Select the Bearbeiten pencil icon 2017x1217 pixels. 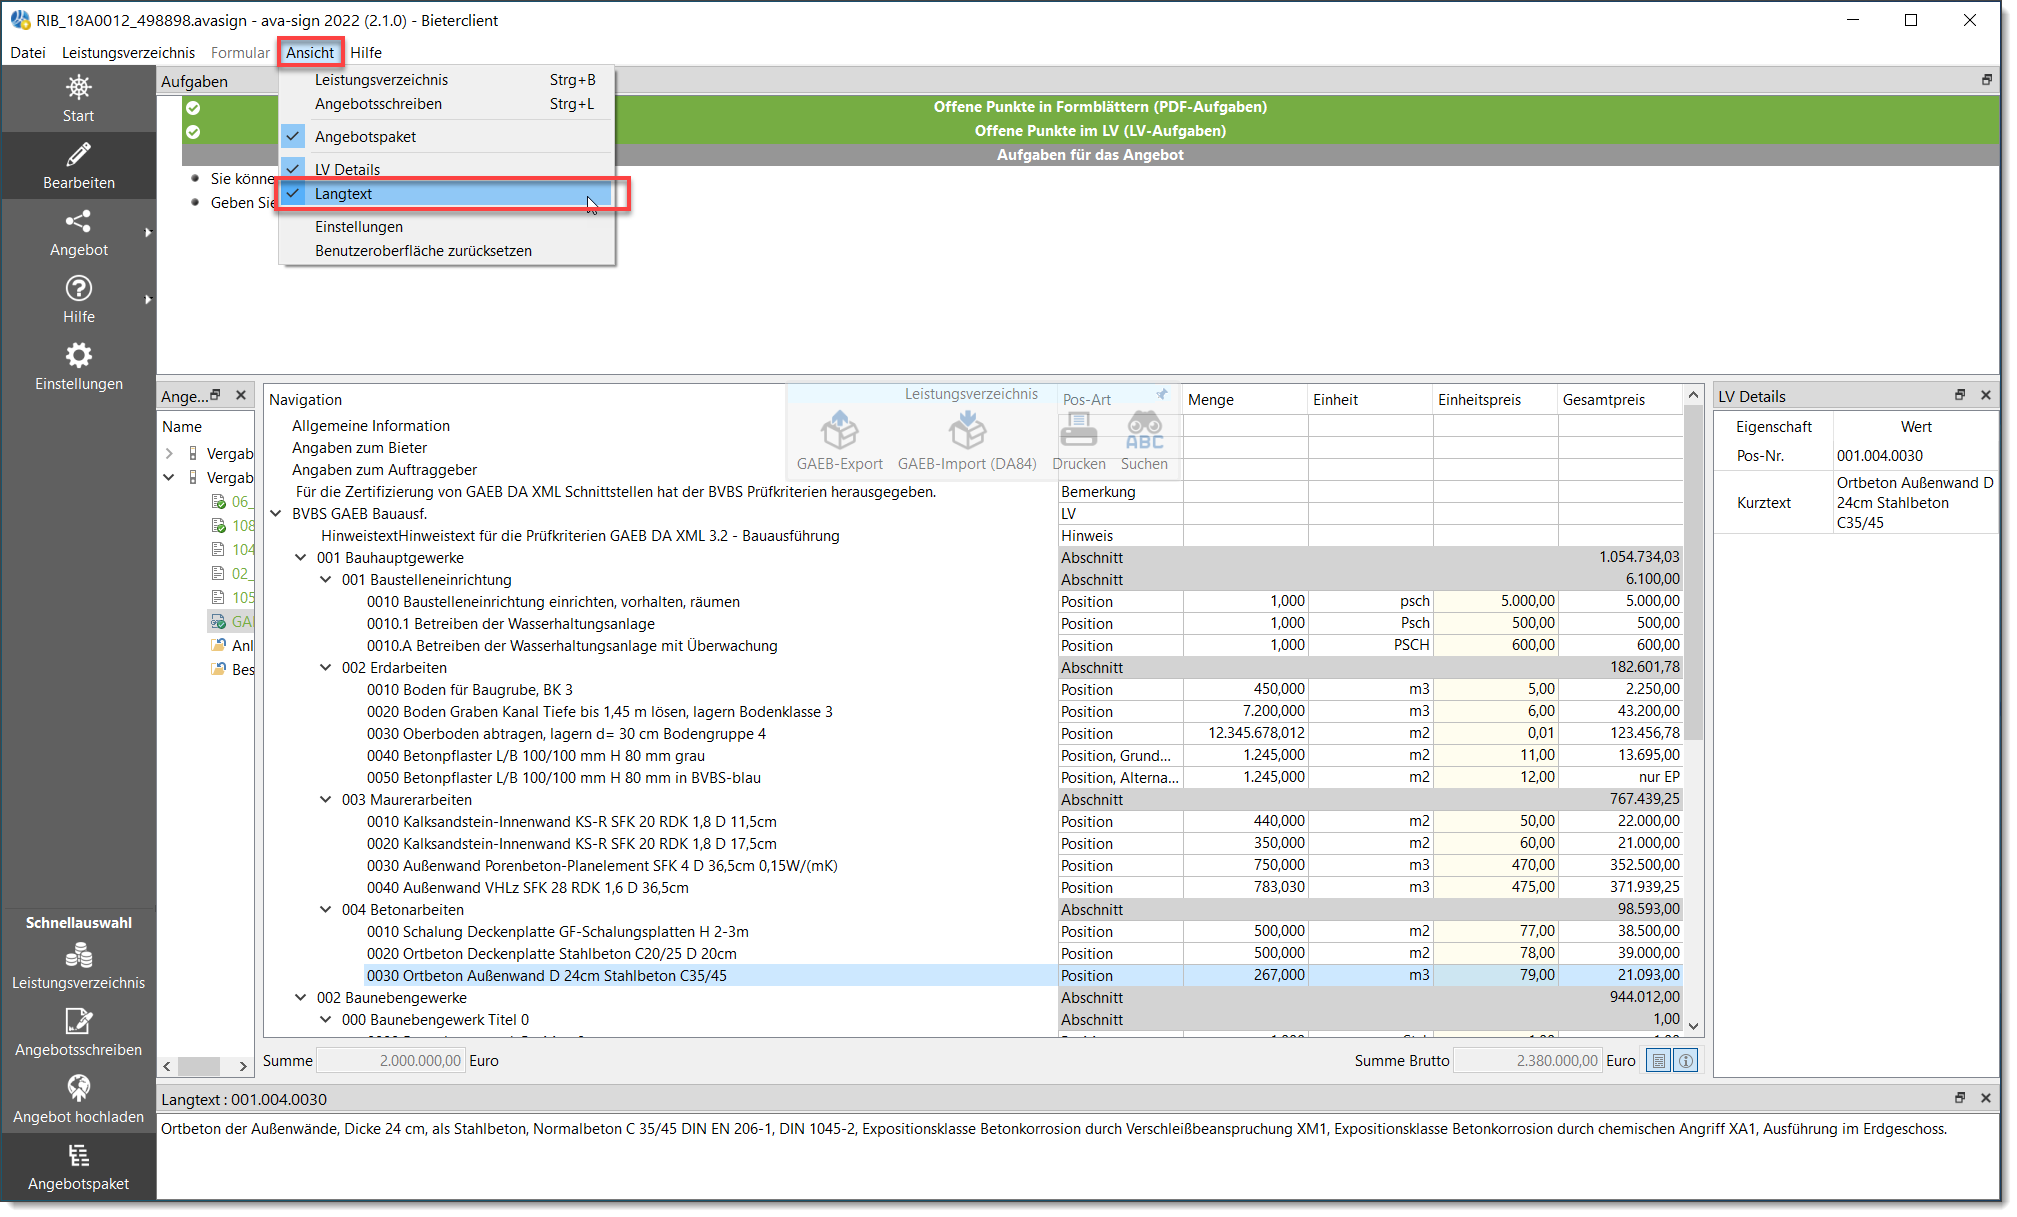point(78,166)
